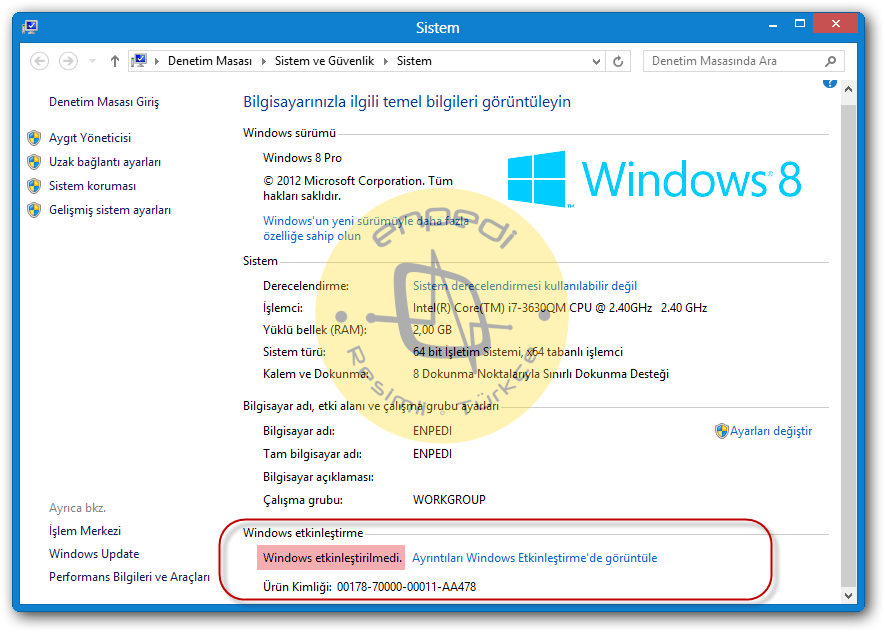Open the recent locations dropdown arrow
The image size is (885, 632).
click(93, 61)
